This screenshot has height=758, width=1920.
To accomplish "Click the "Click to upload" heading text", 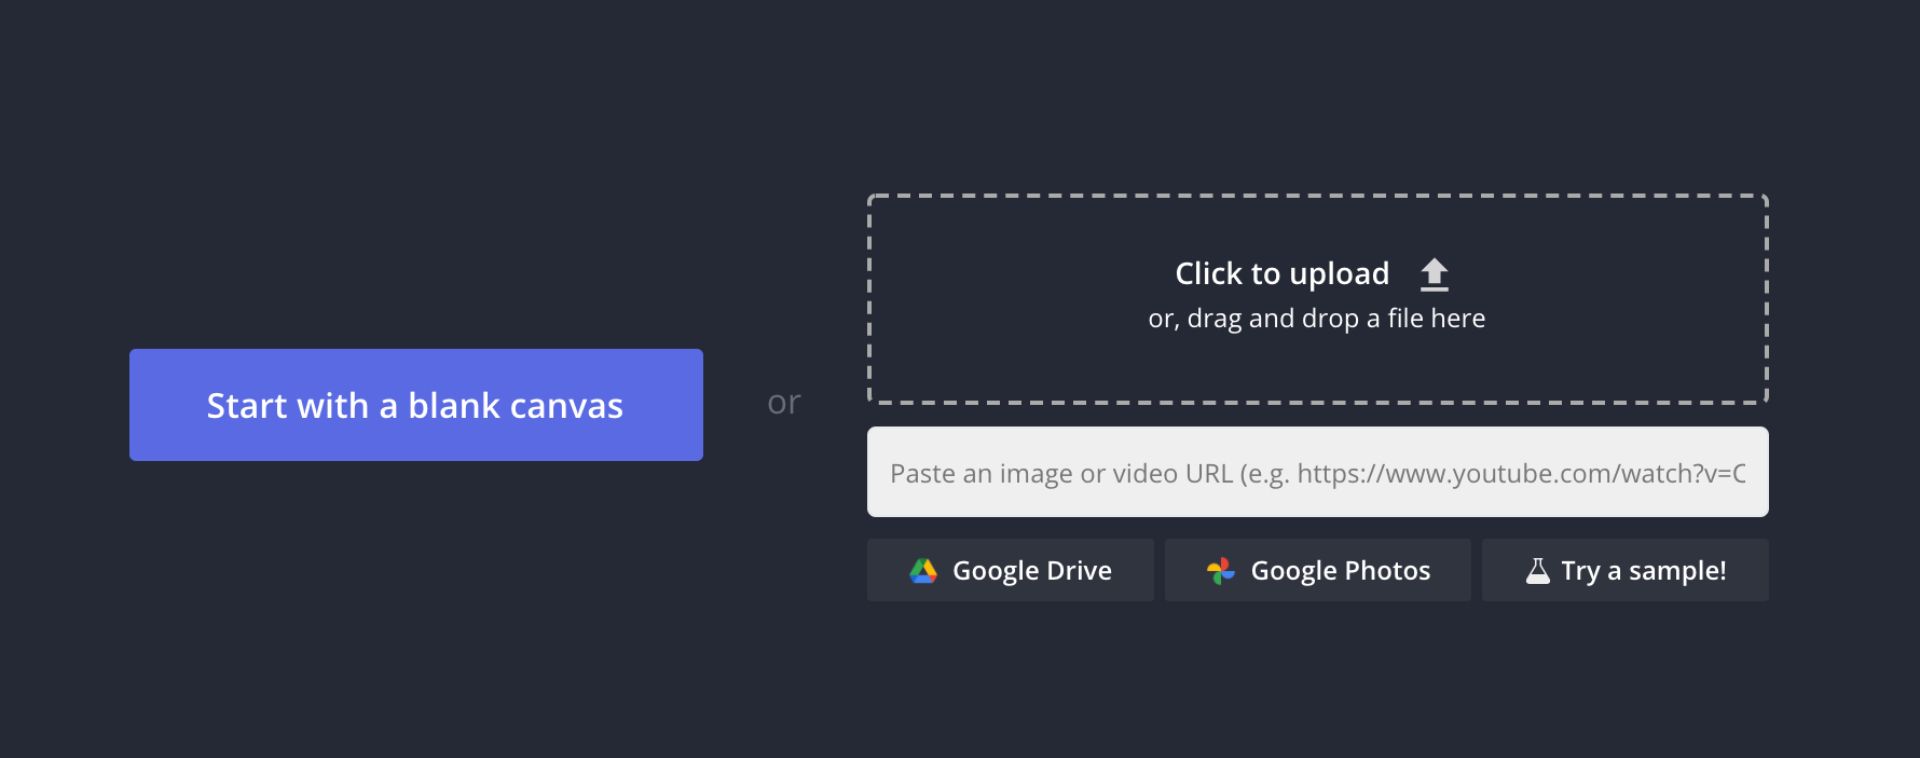I will 1281,274.
